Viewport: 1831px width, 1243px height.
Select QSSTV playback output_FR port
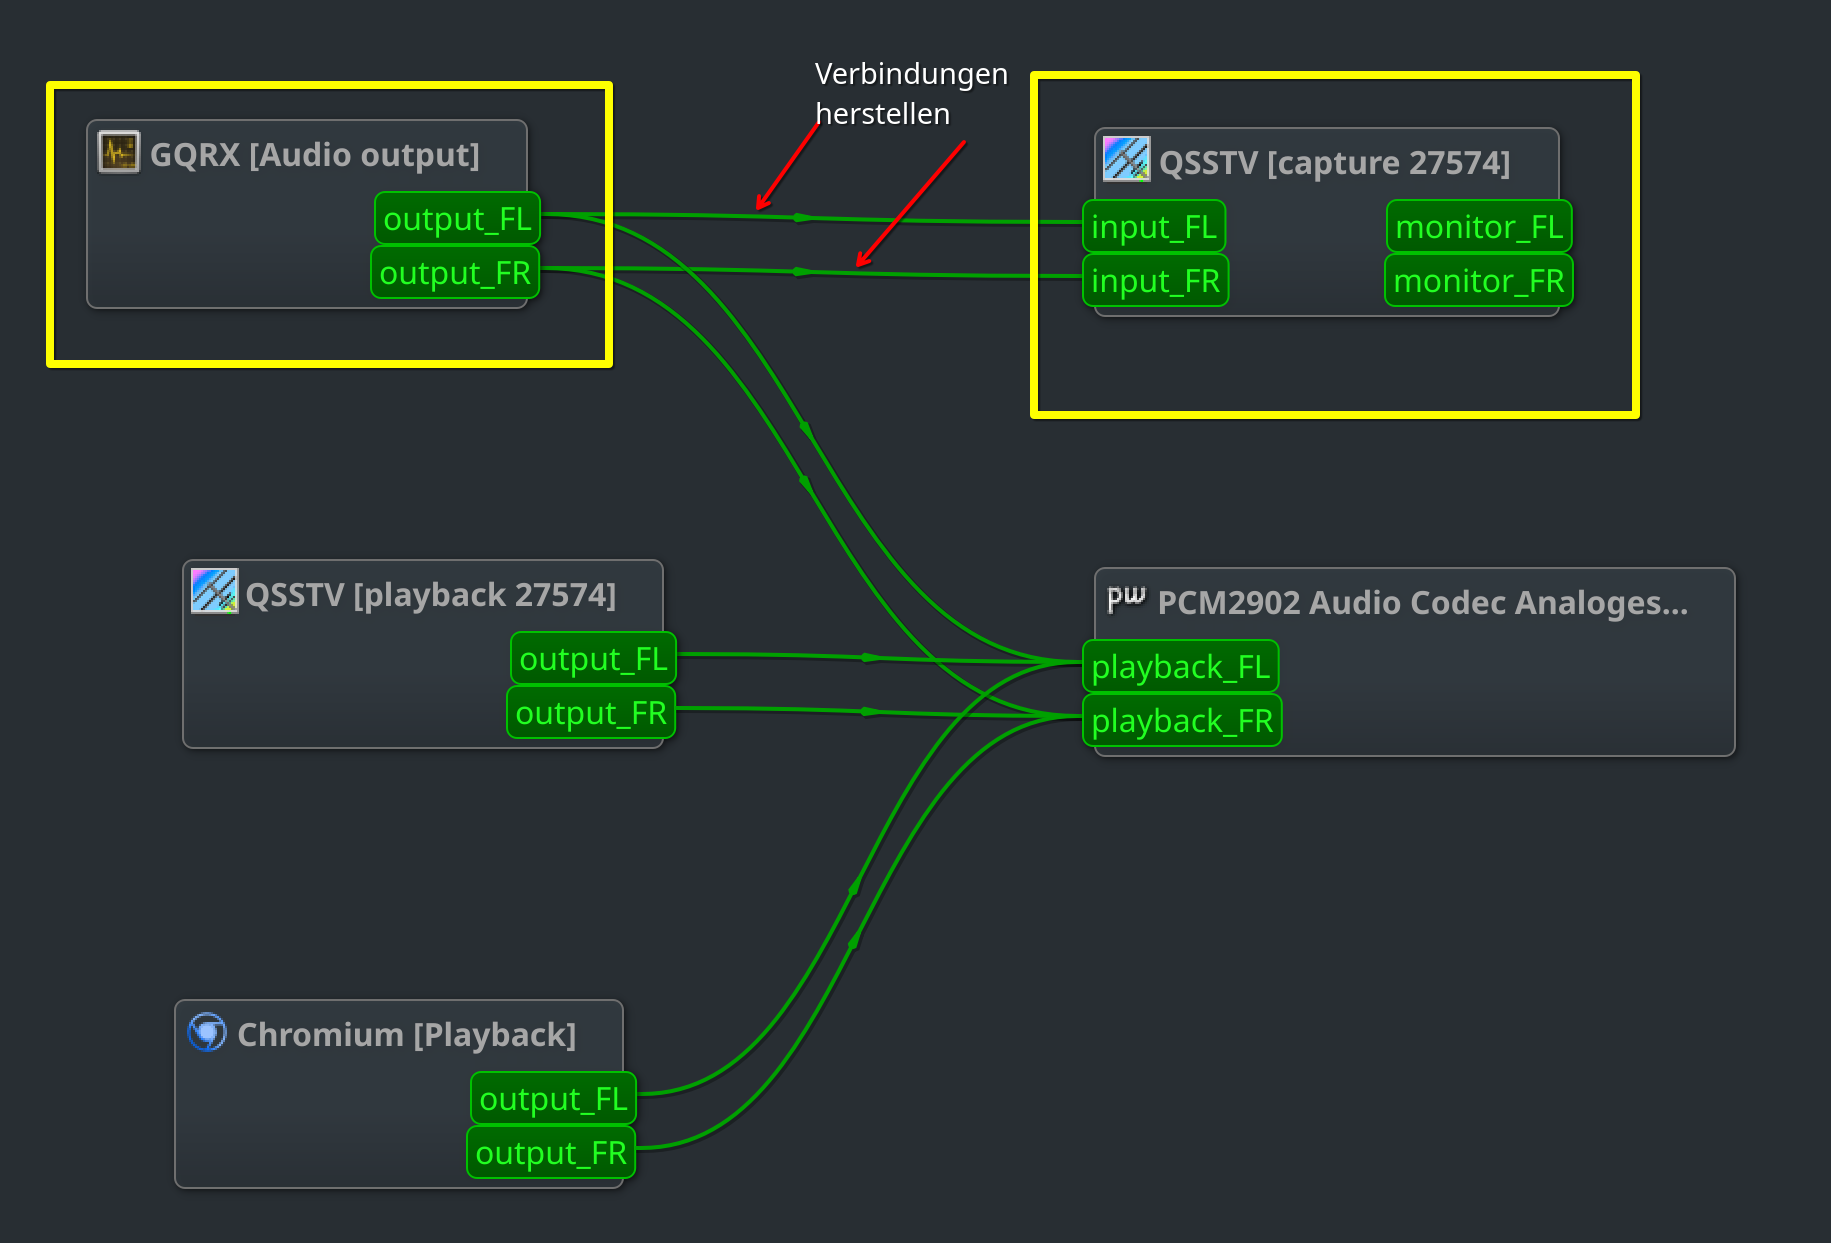[591, 713]
